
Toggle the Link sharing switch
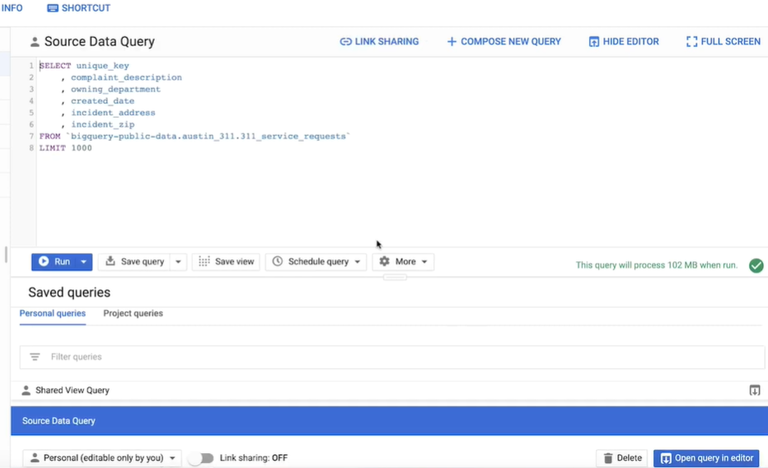[201, 458]
